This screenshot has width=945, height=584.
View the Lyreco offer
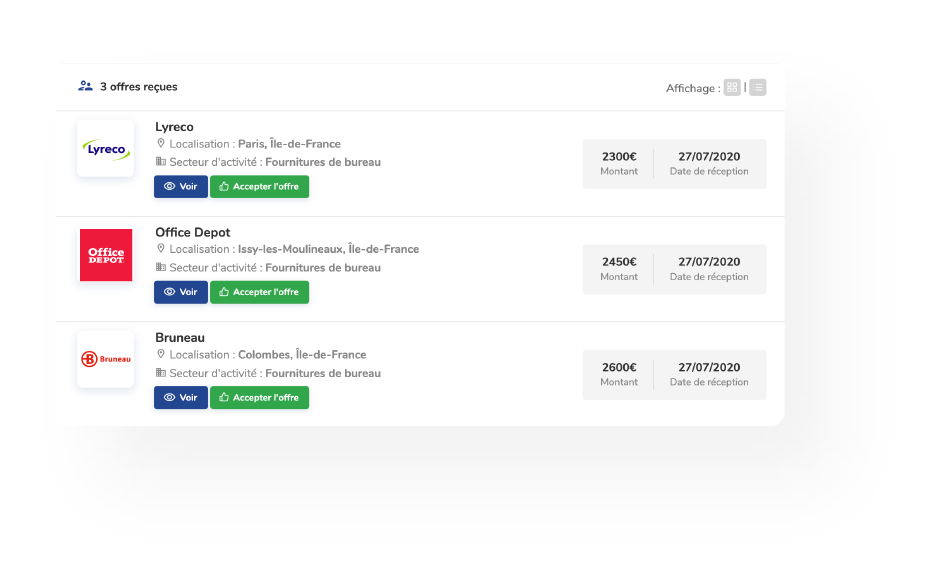181,187
